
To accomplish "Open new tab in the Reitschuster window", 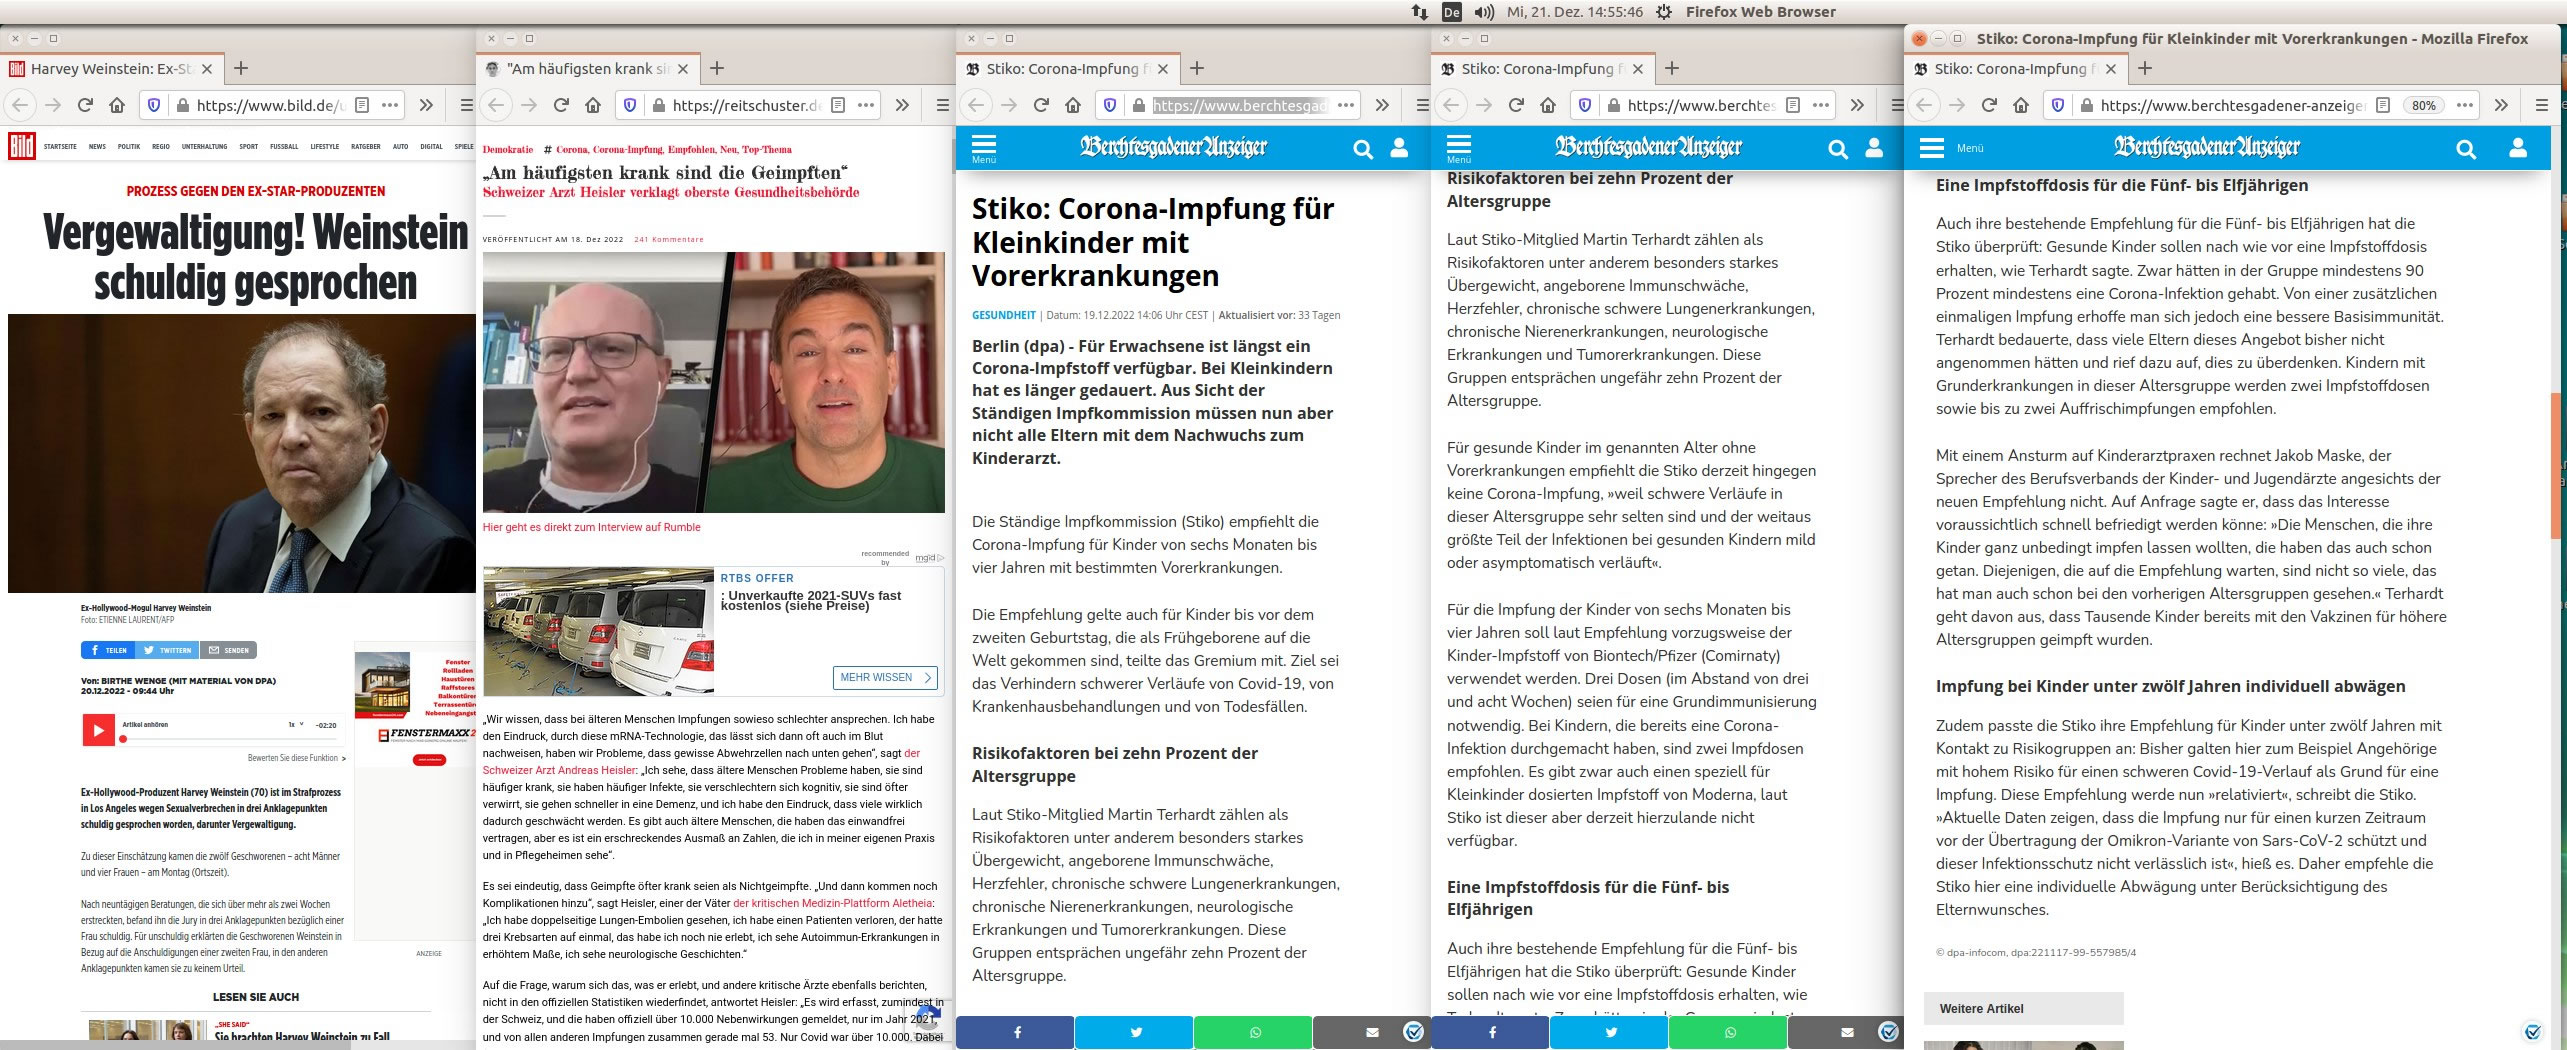I will point(717,69).
